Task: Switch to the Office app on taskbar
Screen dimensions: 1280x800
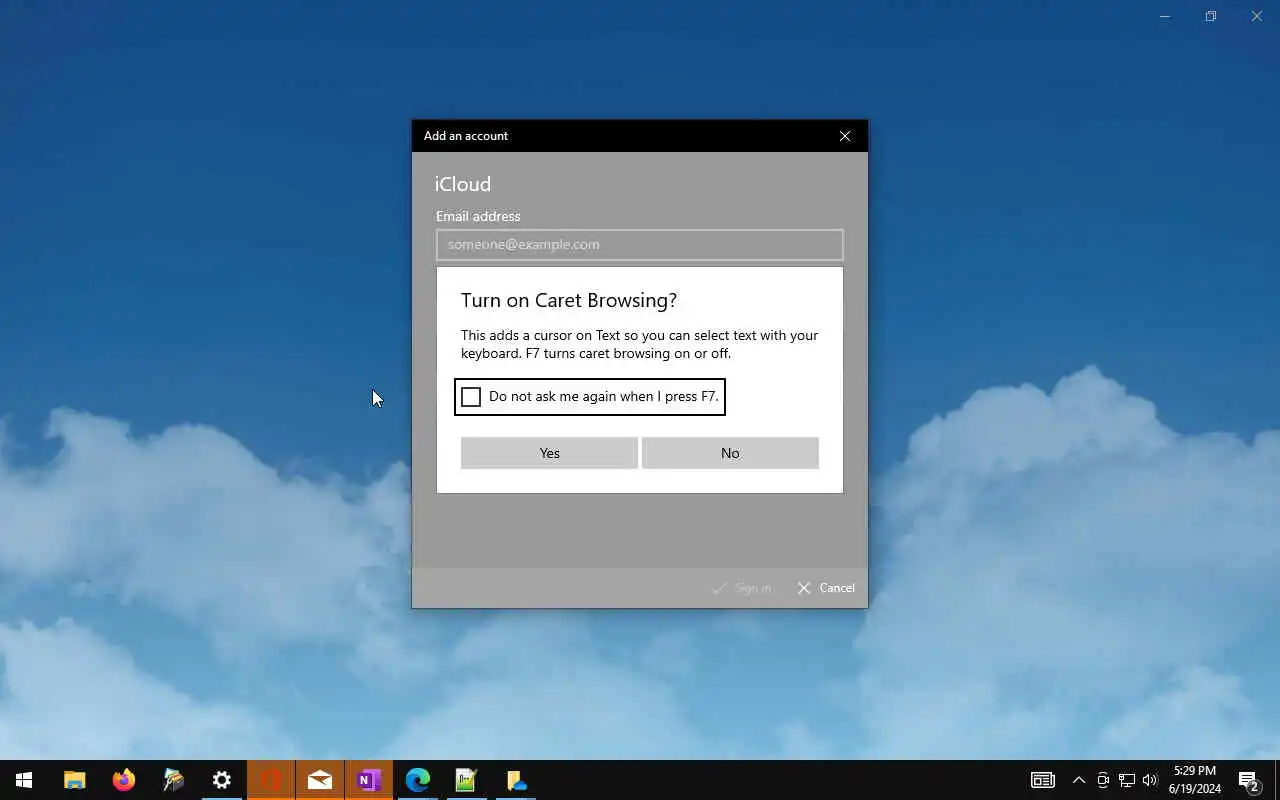Action: (271, 780)
